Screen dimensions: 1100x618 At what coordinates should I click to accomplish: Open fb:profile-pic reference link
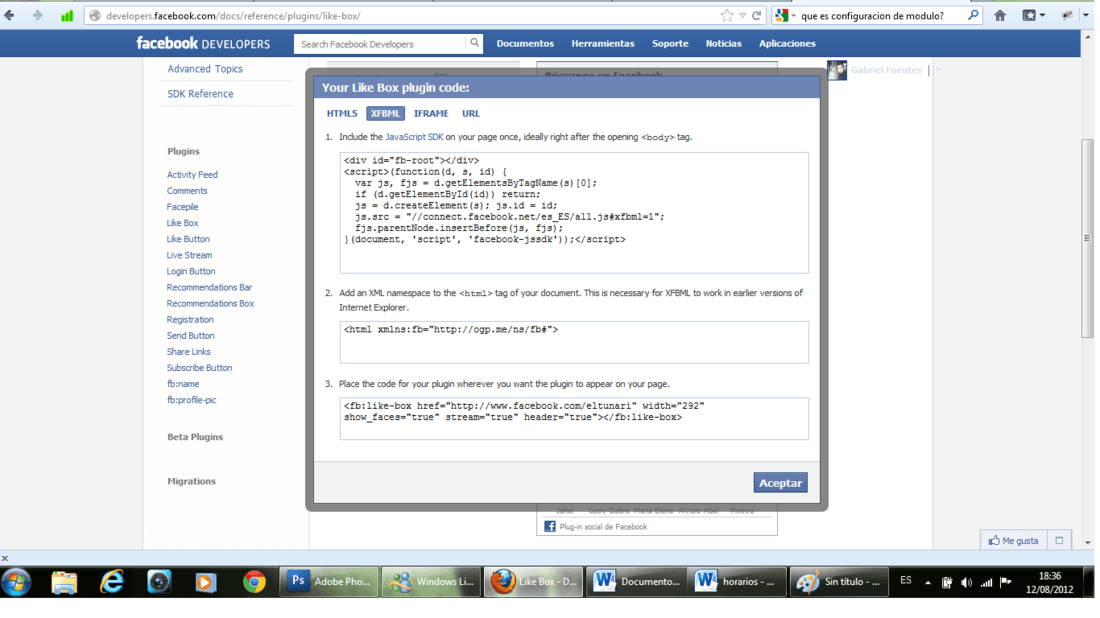pos(192,401)
